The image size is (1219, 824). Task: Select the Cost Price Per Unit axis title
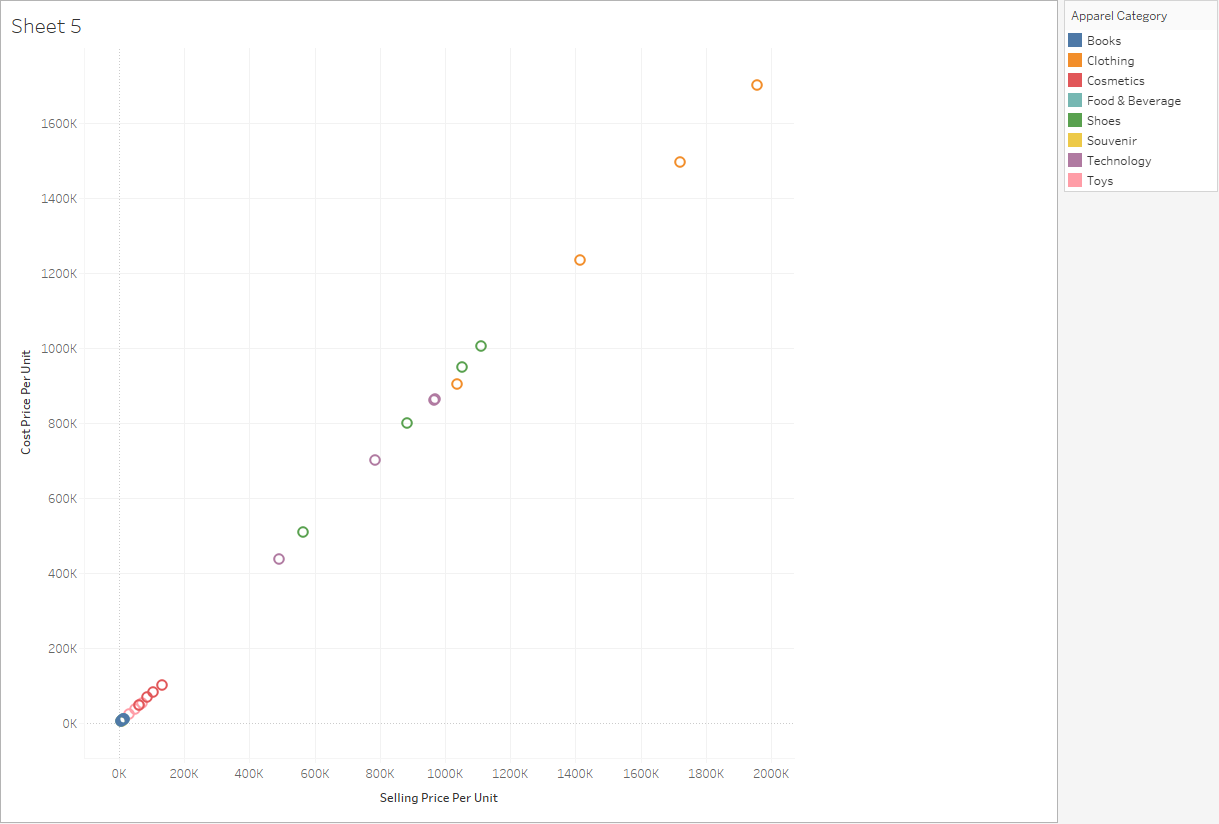click(26, 400)
